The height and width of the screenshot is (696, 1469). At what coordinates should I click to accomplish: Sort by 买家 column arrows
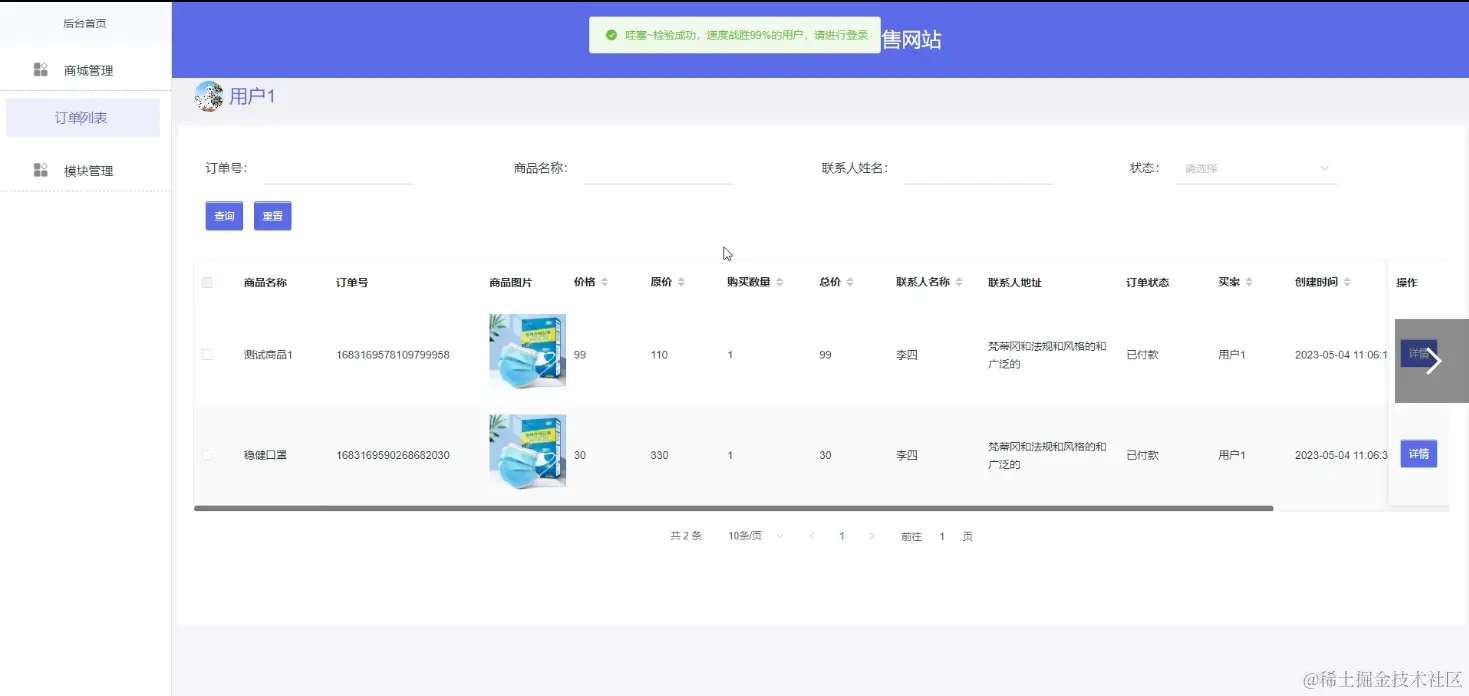click(x=1249, y=282)
